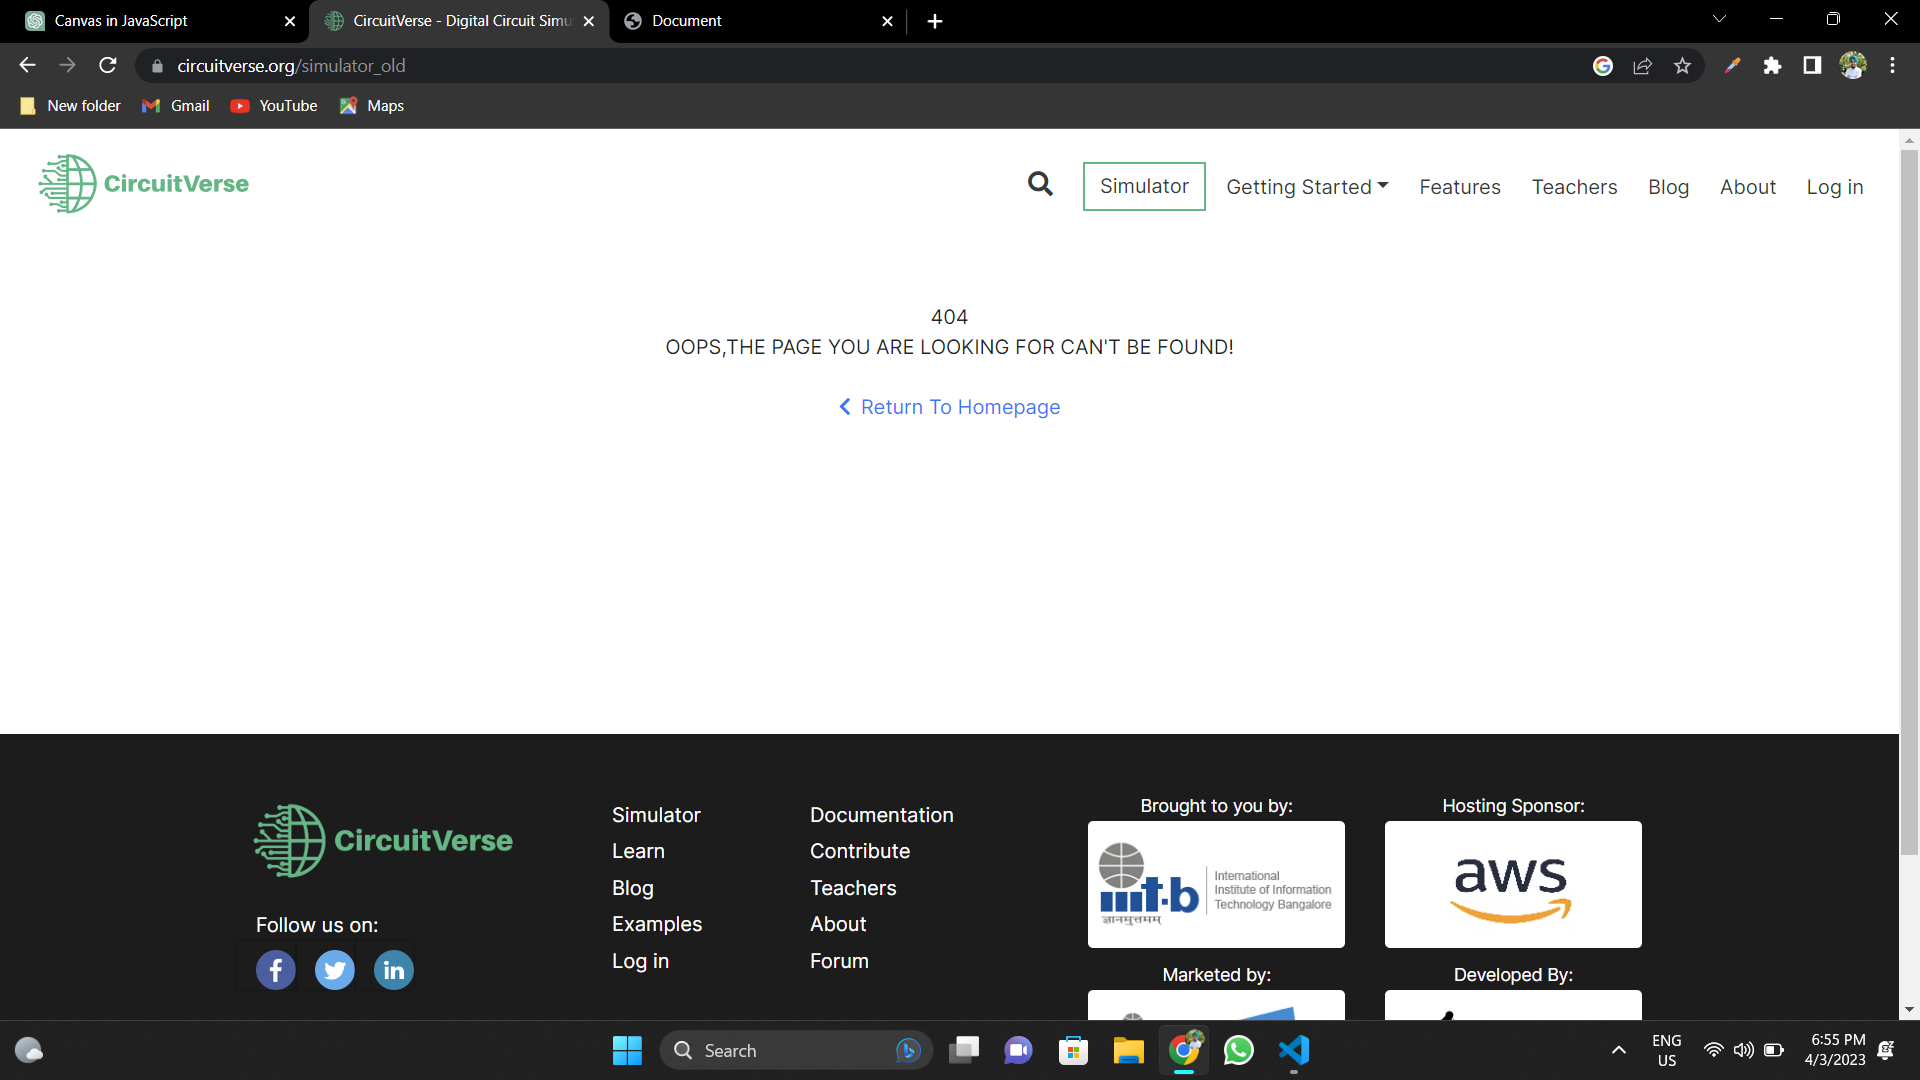Reload the current page
Screen dimensions: 1920x1080
(107, 65)
